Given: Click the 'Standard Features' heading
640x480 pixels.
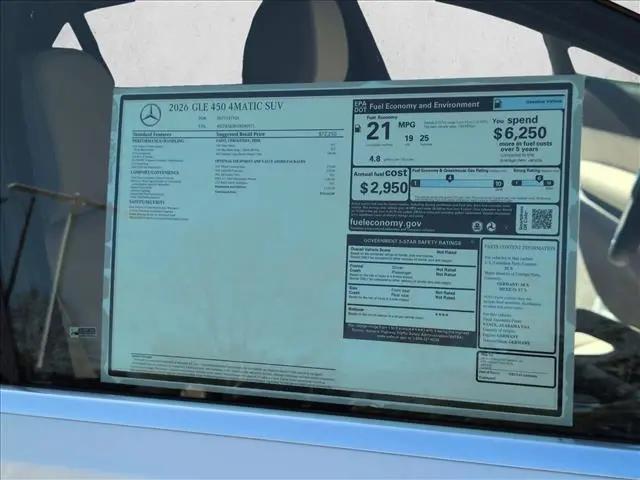Looking at the screenshot, I should [152, 134].
